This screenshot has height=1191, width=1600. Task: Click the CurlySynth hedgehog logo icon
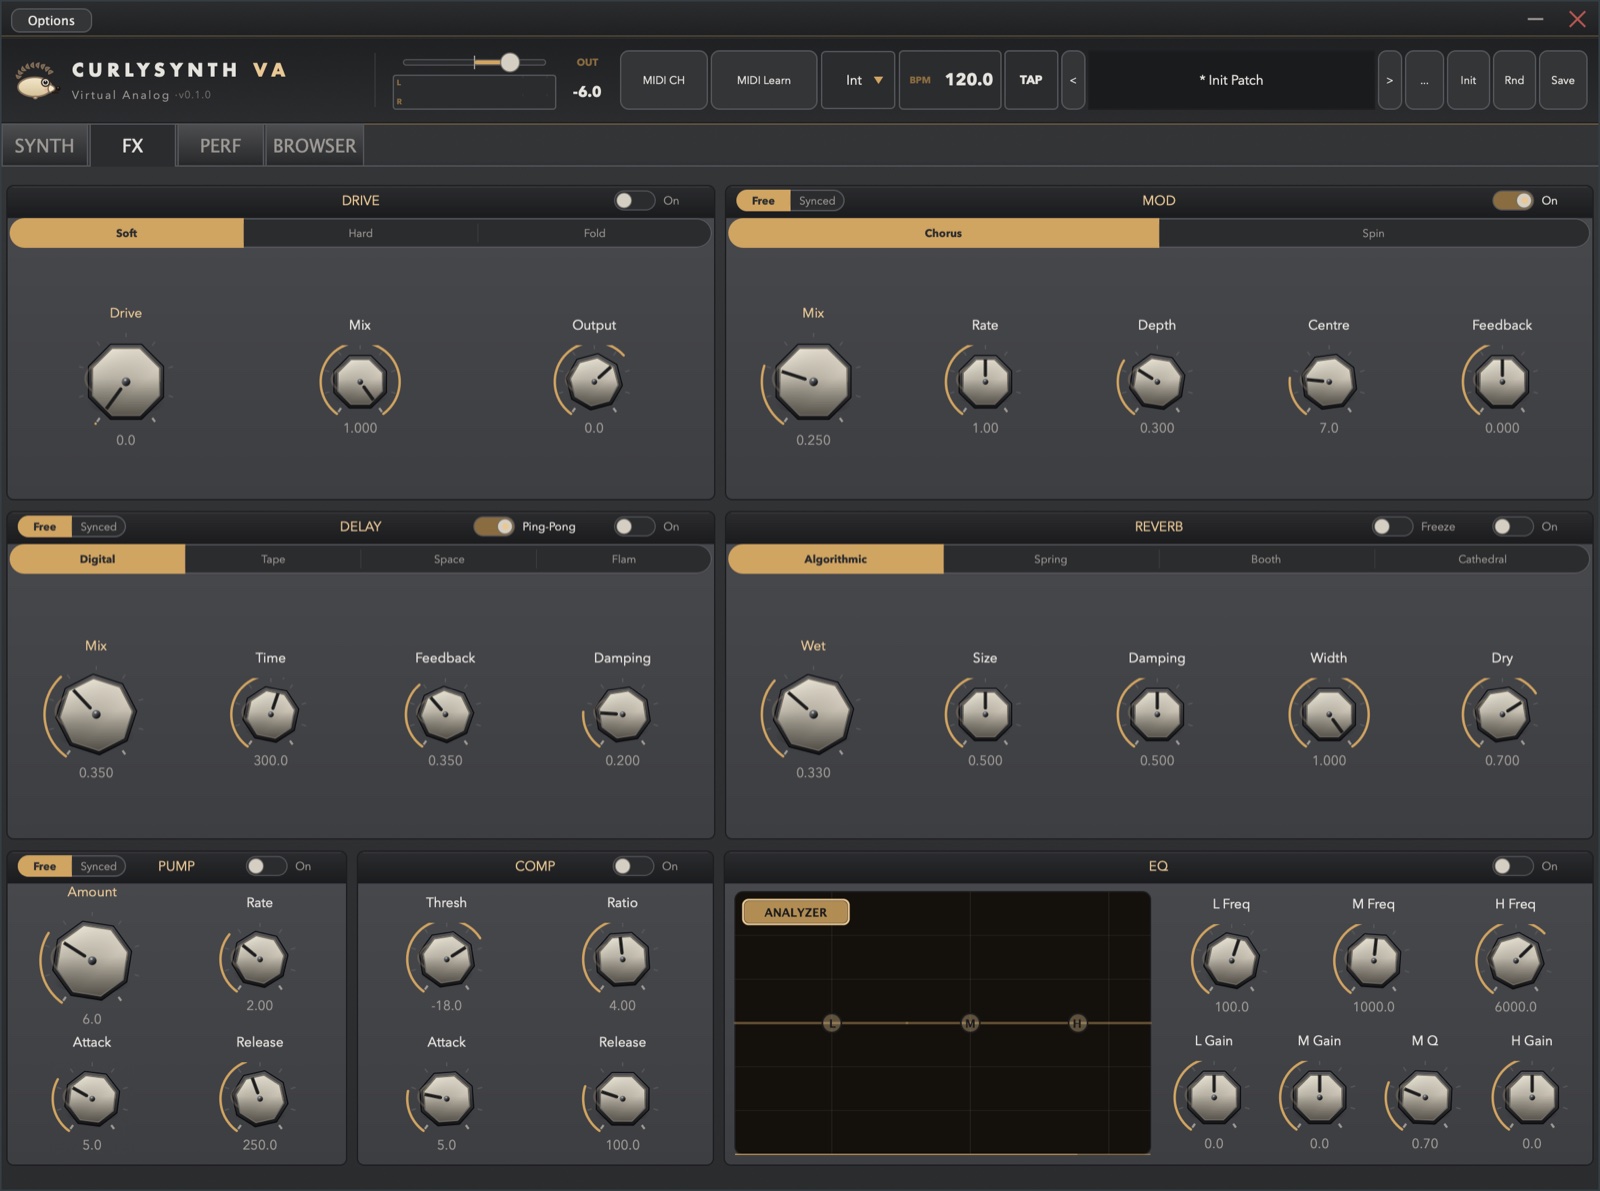tap(37, 81)
